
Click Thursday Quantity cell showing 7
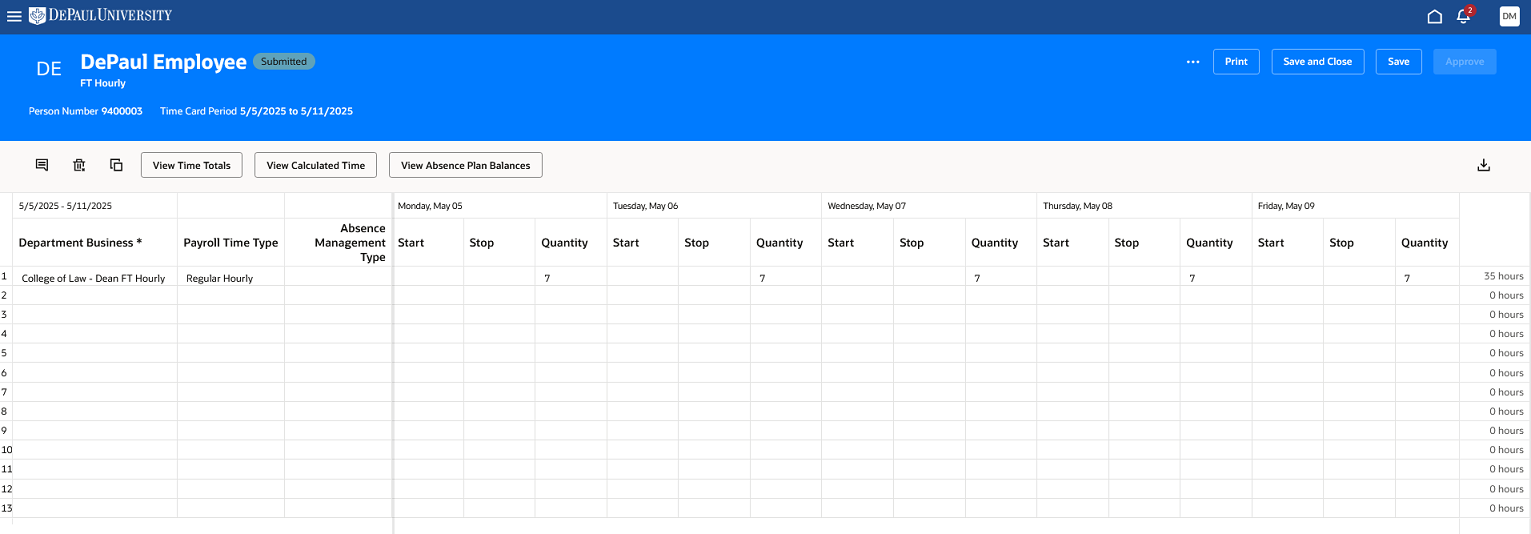1216,277
